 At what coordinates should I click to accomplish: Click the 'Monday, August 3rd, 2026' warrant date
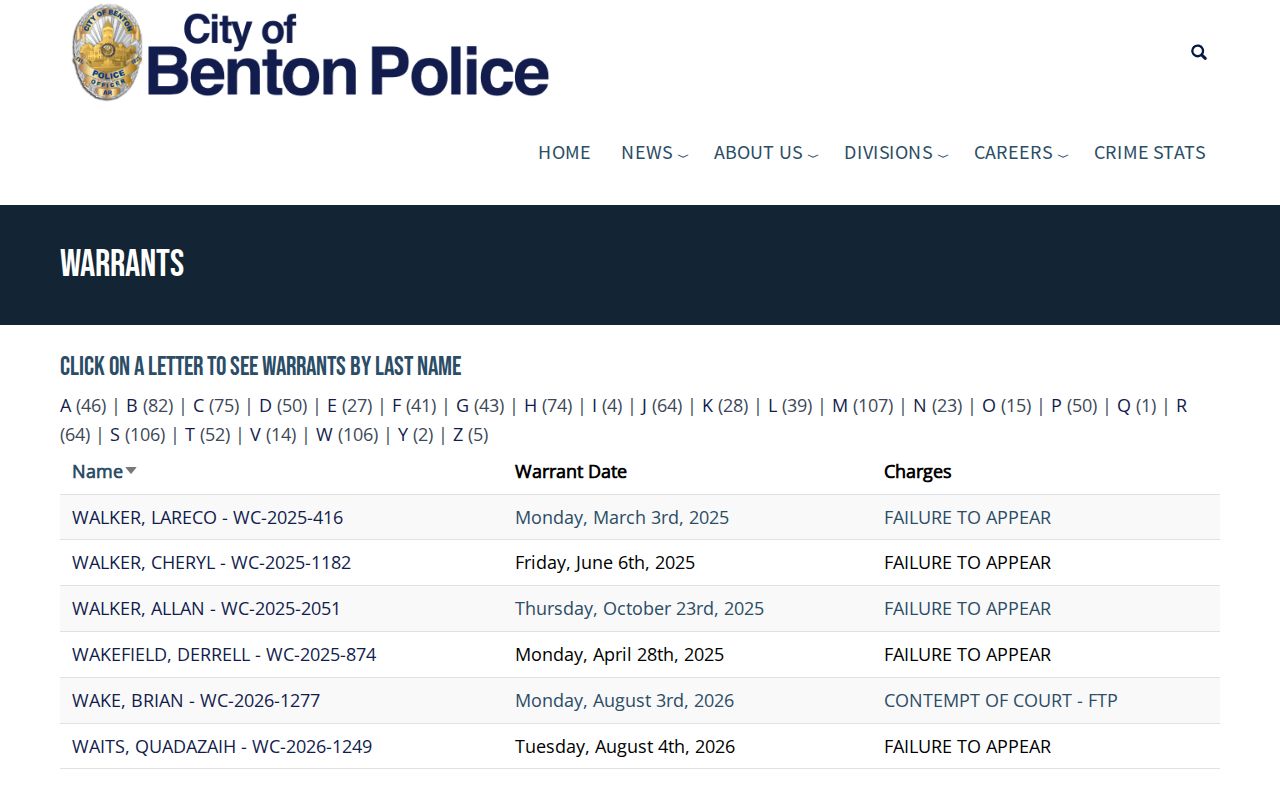tap(624, 701)
